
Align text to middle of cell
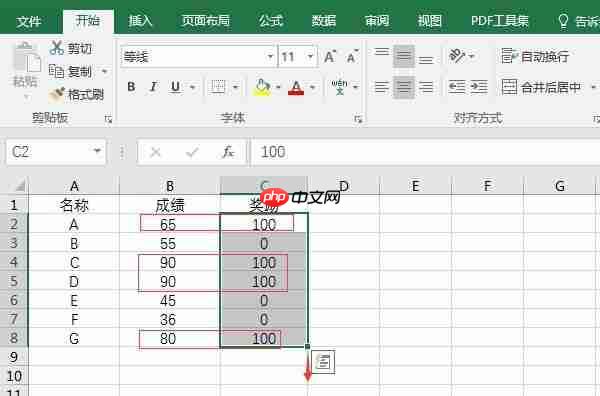click(404, 56)
